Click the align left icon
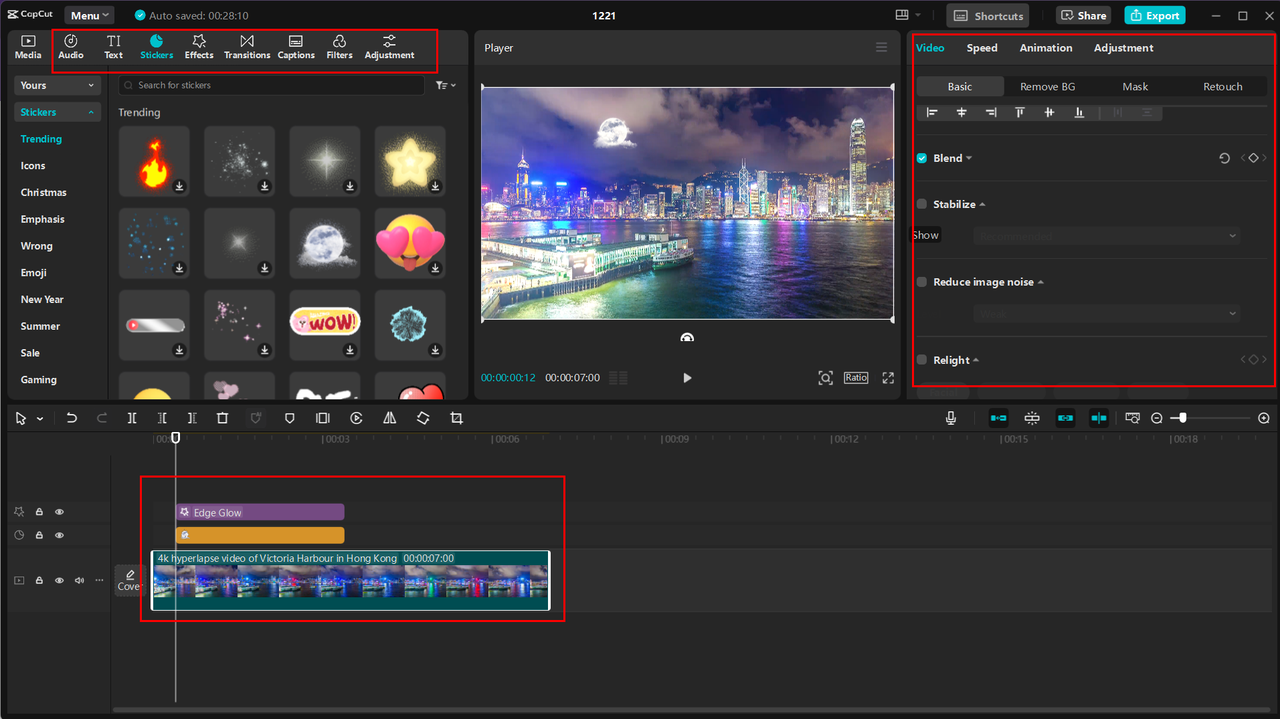 coord(932,113)
